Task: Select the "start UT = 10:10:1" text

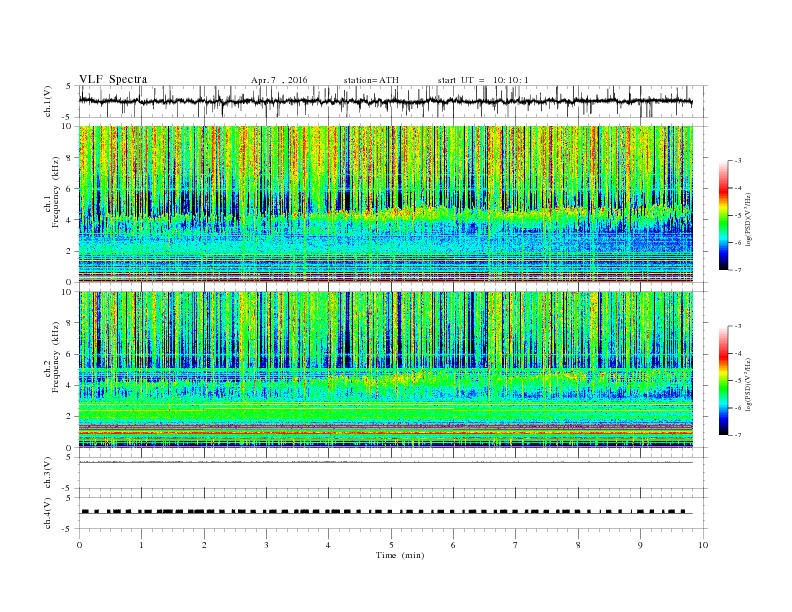Action: [483, 80]
